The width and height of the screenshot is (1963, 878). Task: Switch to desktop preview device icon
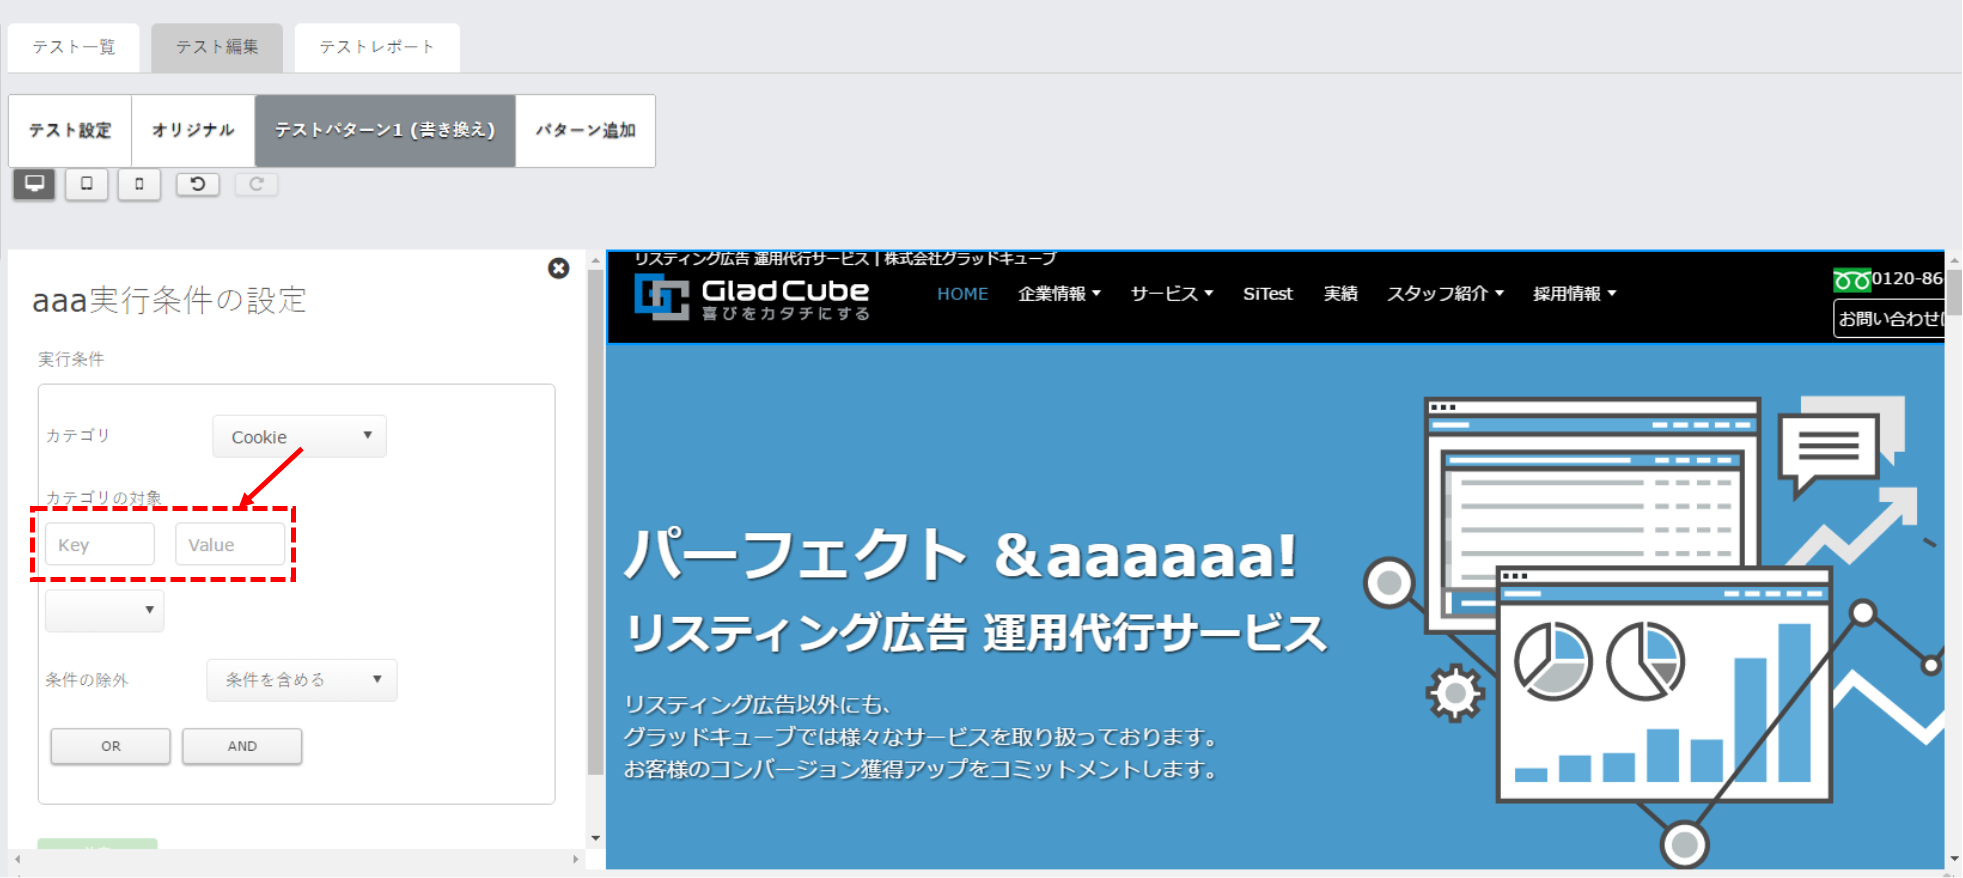[34, 184]
